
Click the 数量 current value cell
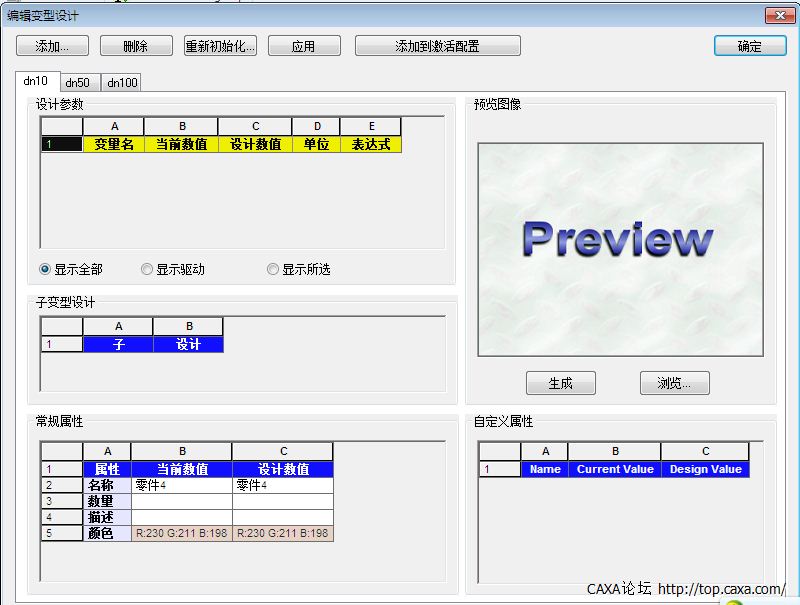pos(181,501)
